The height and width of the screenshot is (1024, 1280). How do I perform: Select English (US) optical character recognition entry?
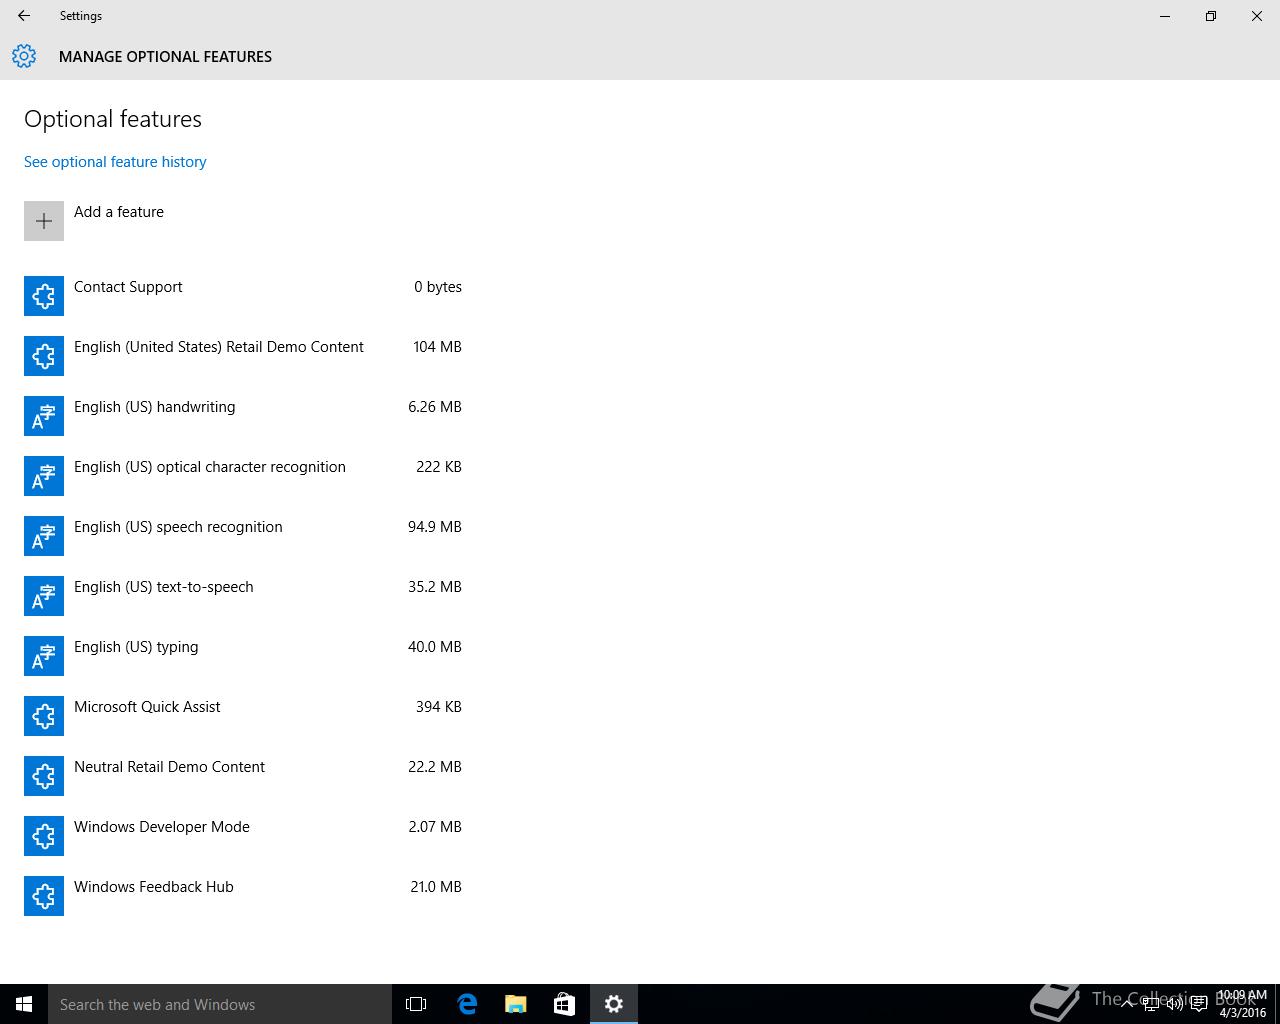point(210,467)
